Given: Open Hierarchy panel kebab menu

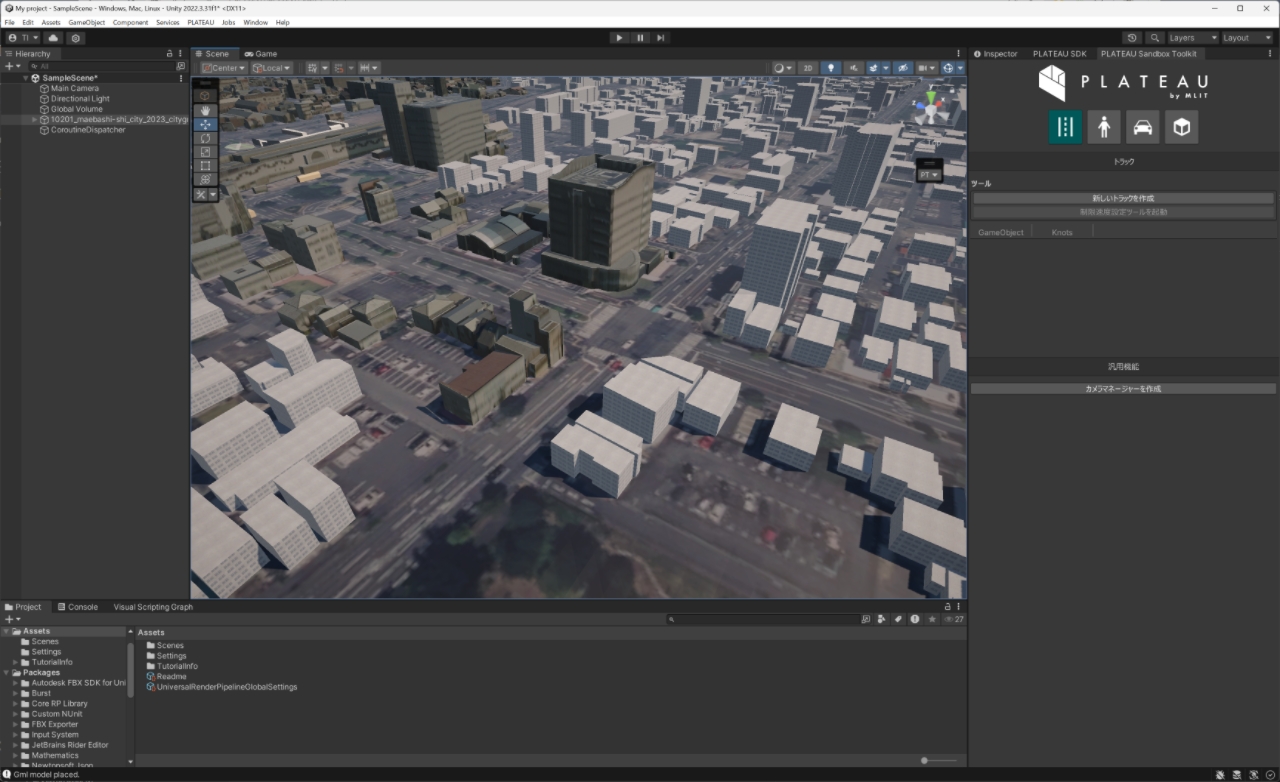Looking at the screenshot, I should [x=181, y=53].
